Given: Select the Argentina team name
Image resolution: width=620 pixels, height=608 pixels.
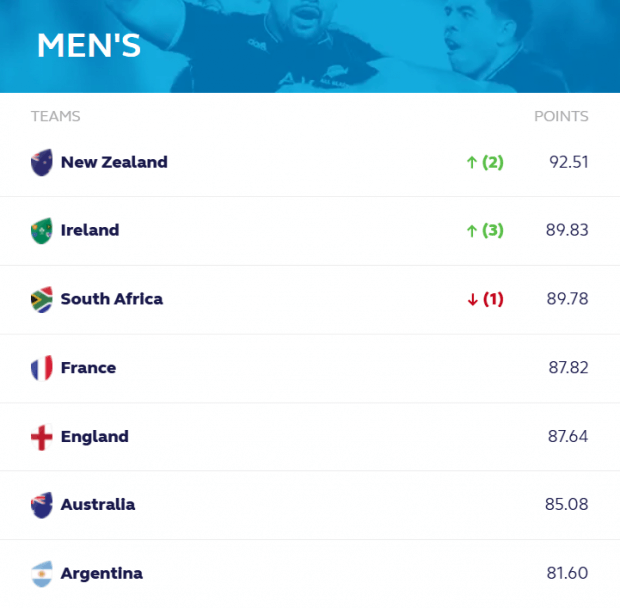Looking at the screenshot, I should (102, 574).
